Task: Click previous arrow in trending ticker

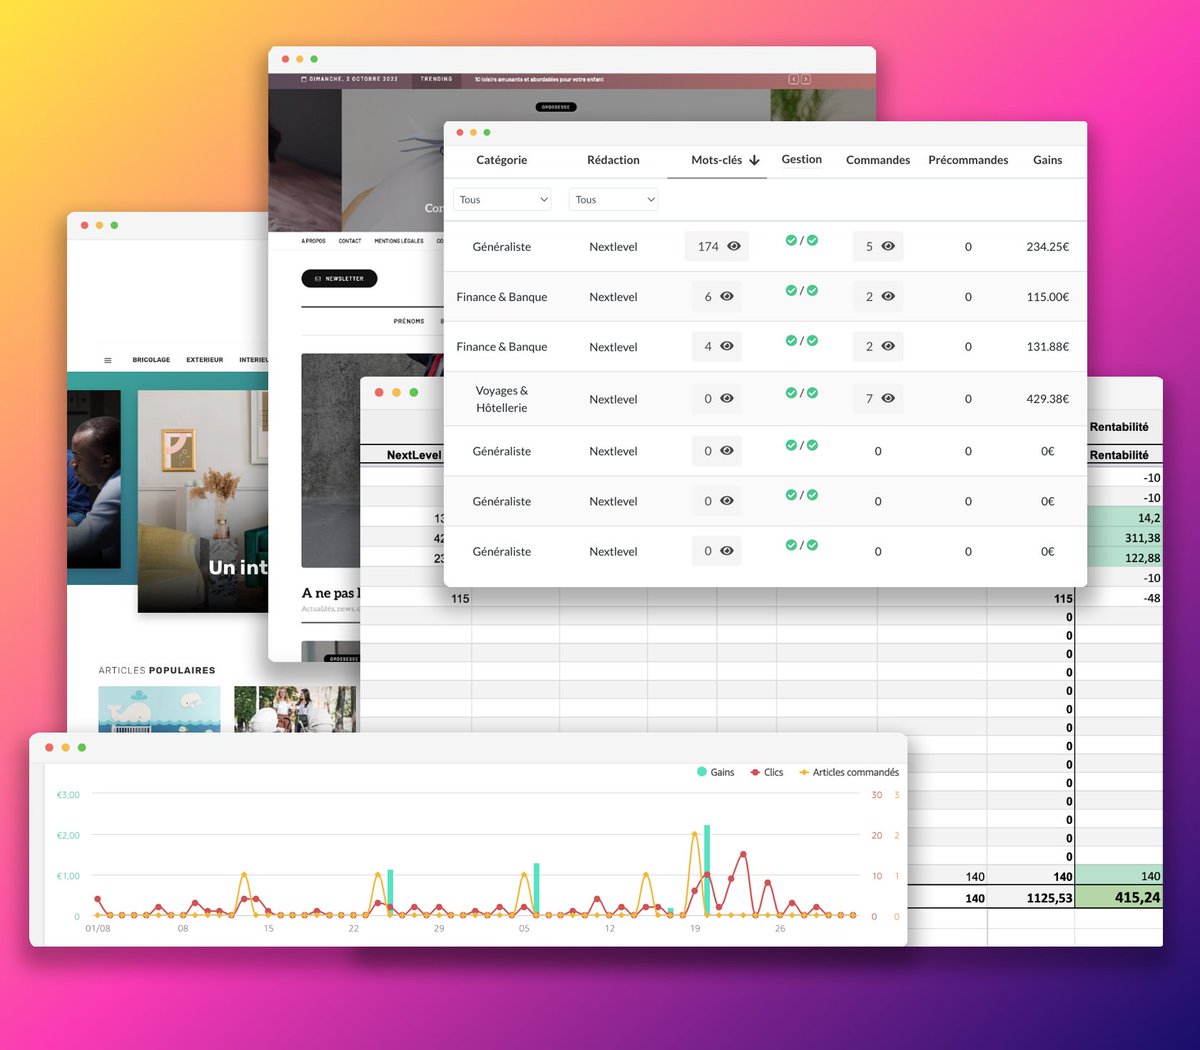Action: point(794,79)
